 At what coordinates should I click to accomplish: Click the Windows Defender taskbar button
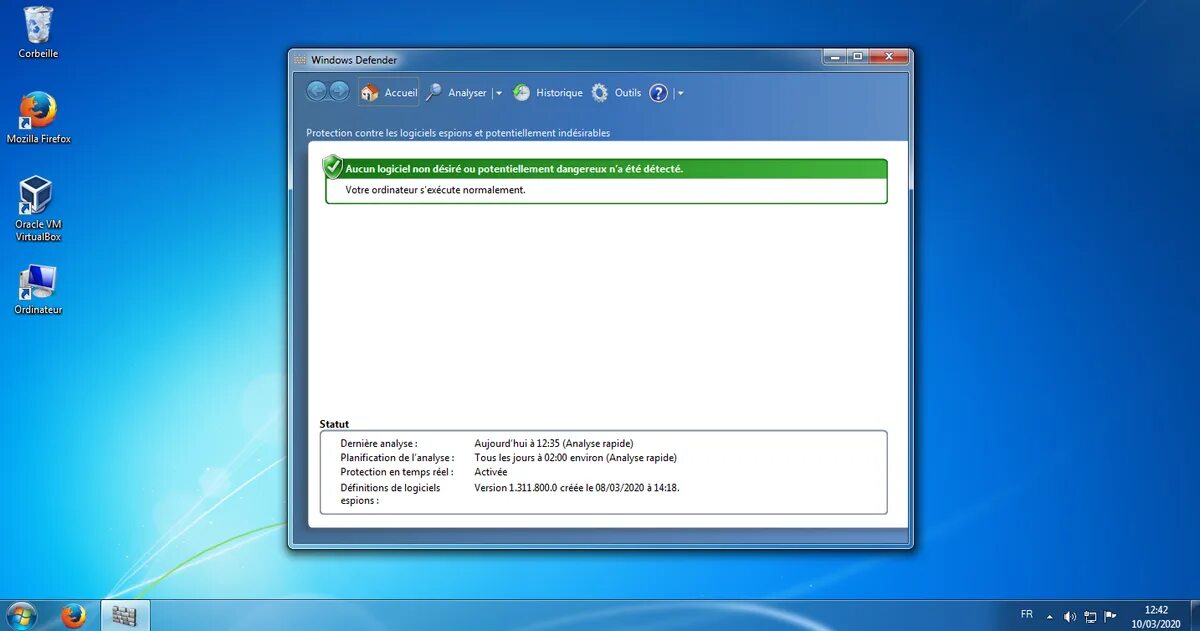[125, 616]
